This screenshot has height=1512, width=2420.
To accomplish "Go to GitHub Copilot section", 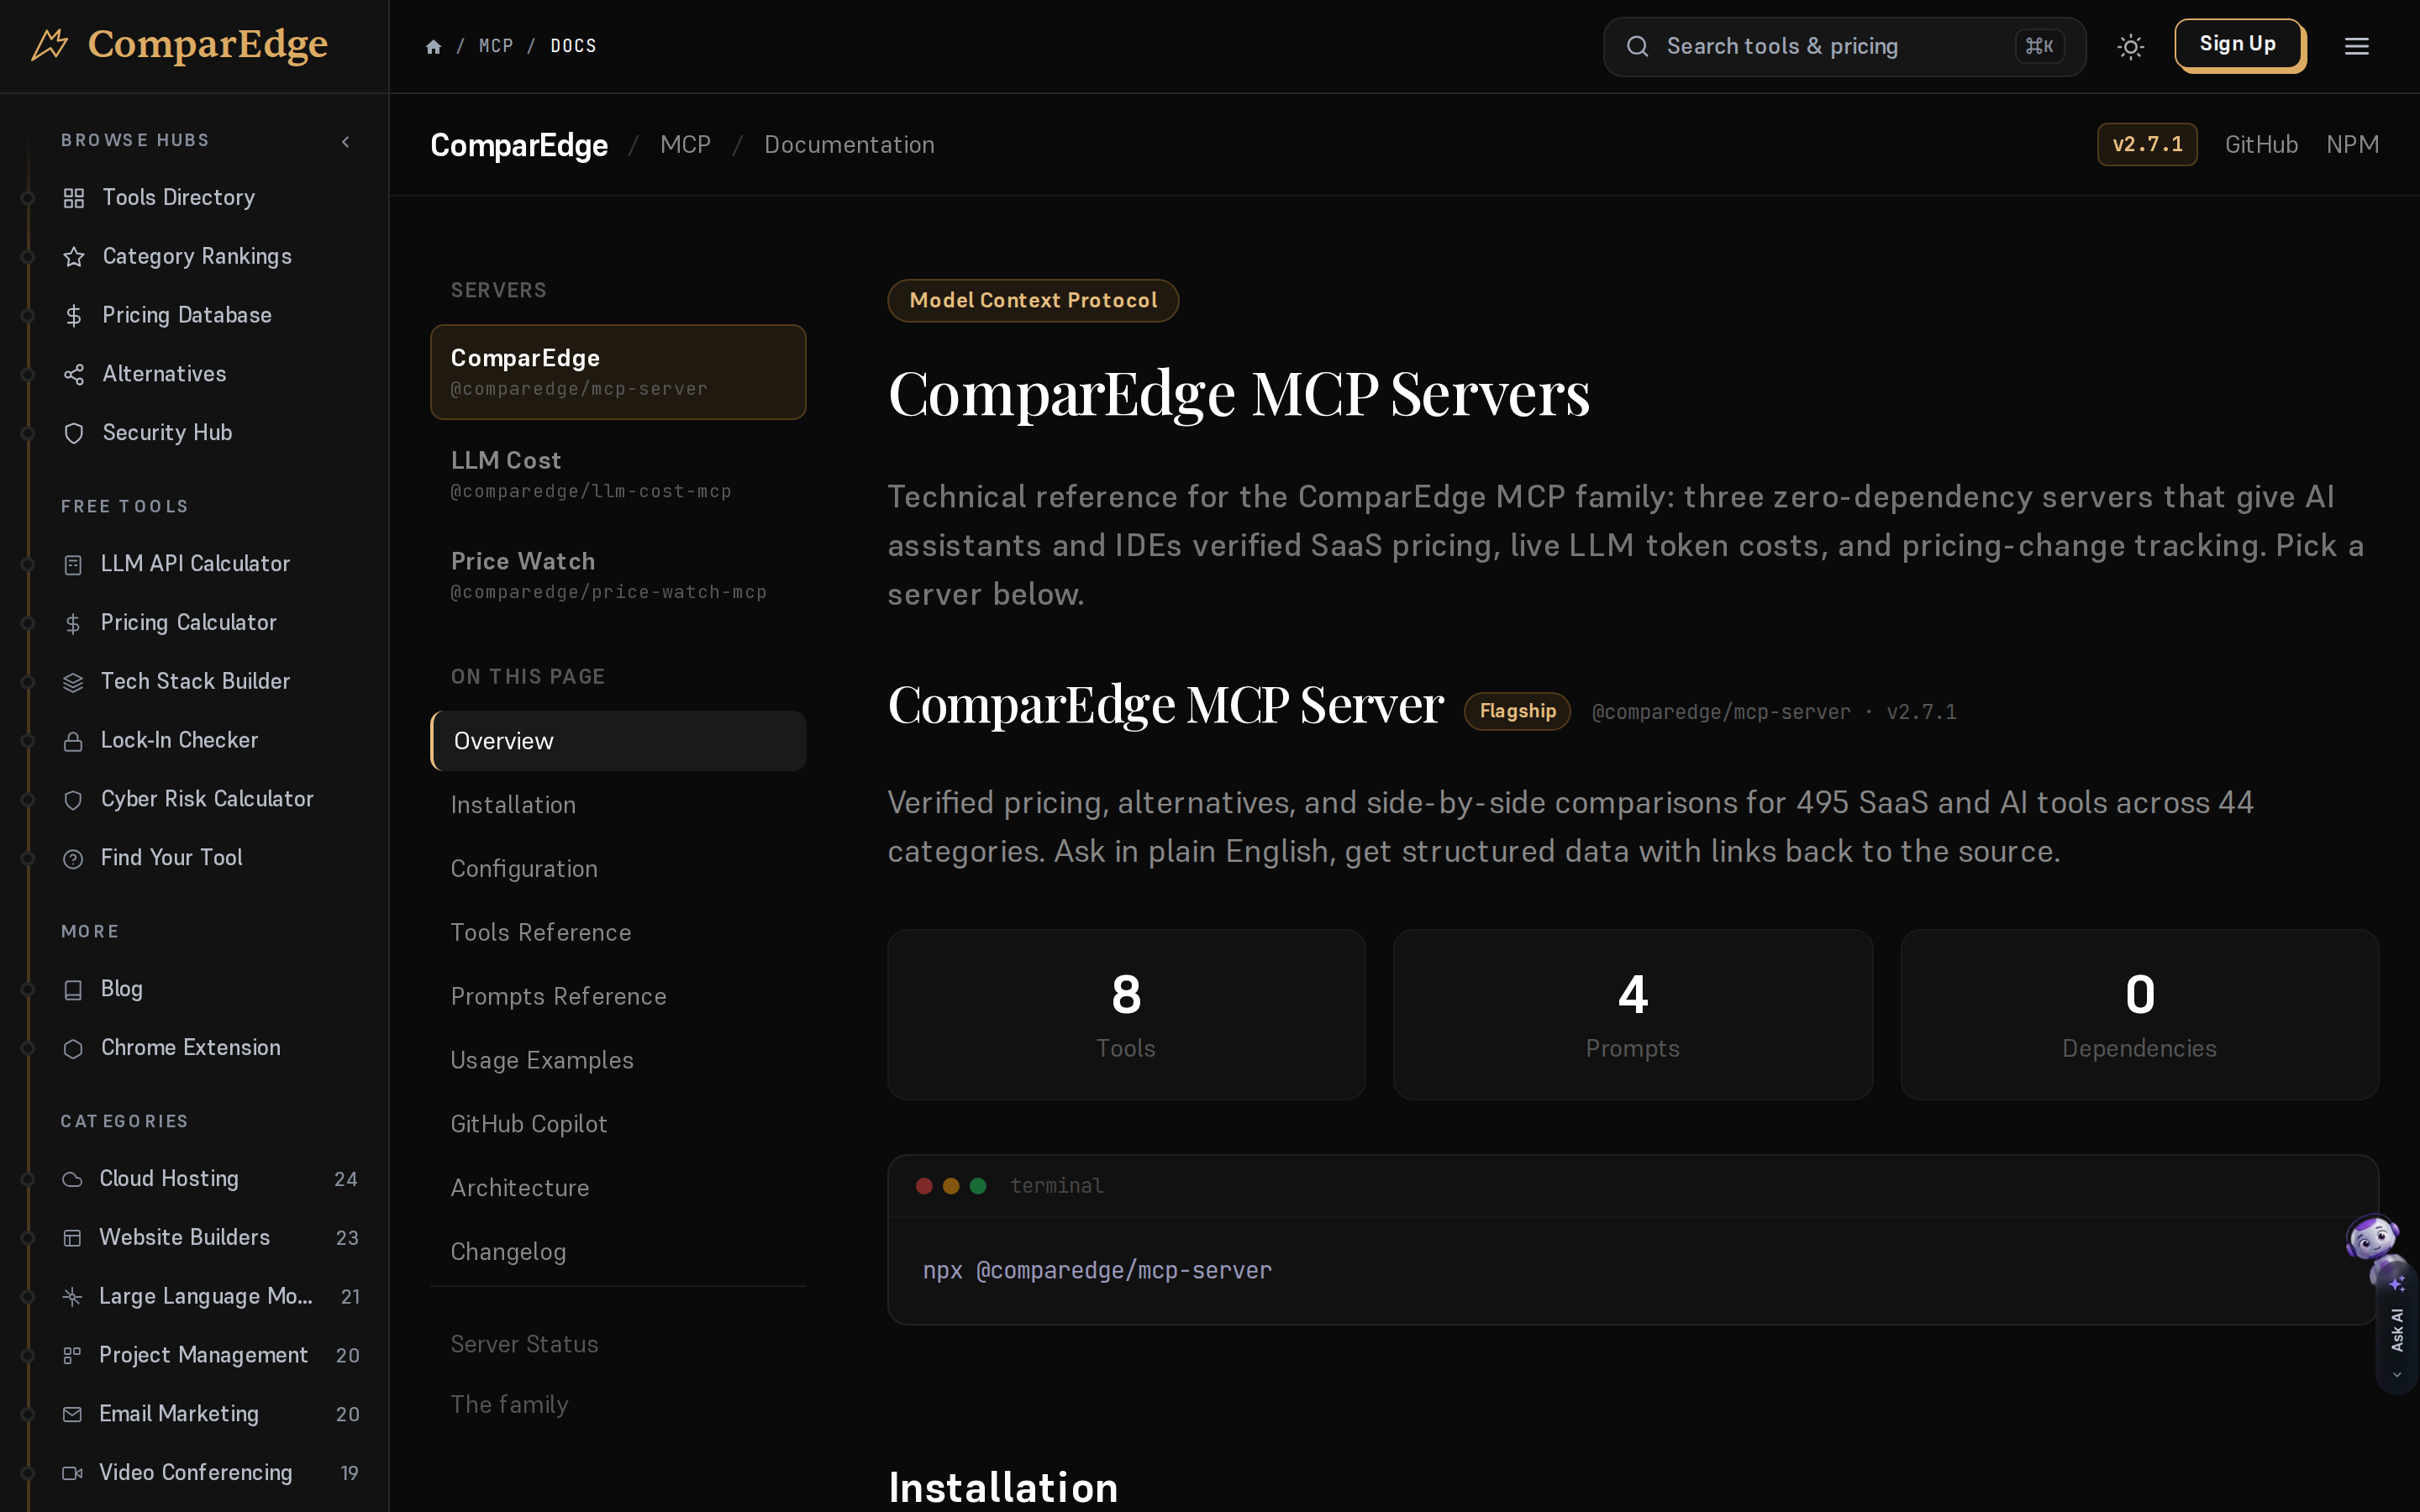I will pos(529,1125).
